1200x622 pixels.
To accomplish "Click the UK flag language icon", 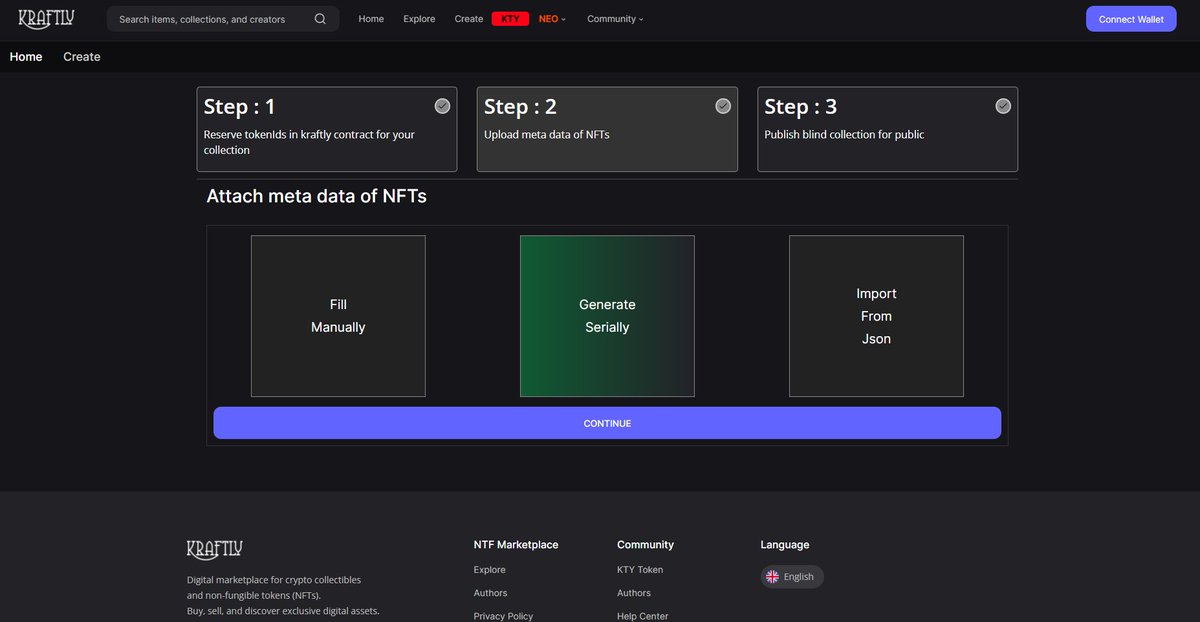I will coord(772,577).
